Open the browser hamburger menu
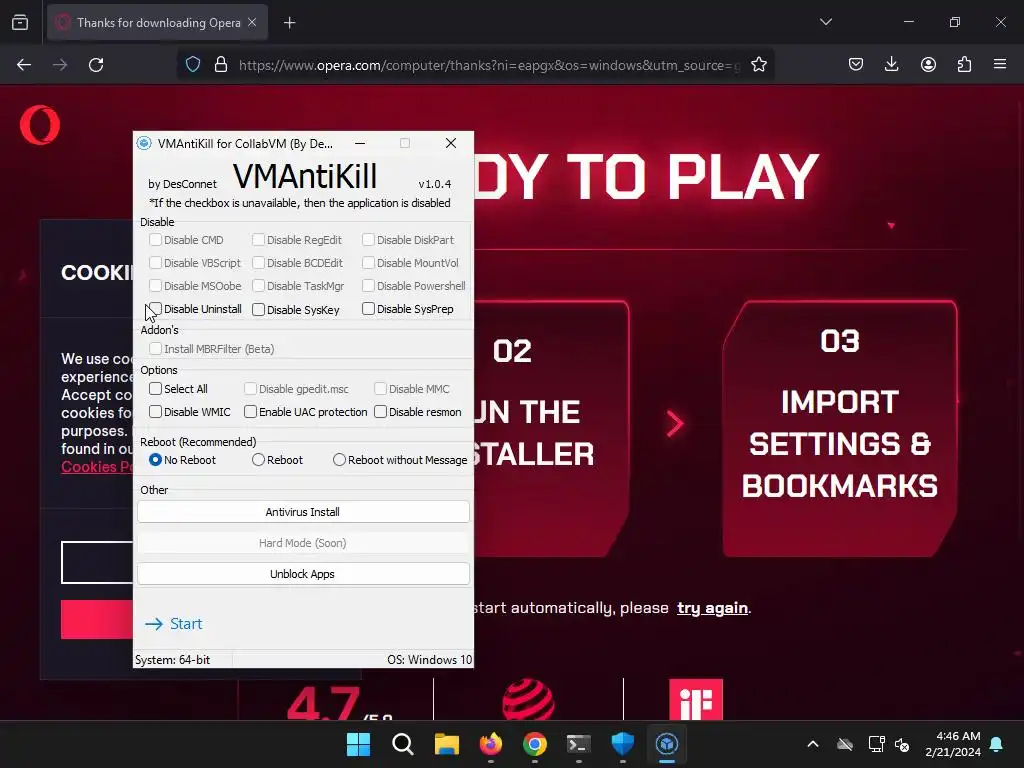The height and width of the screenshot is (768, 1024). coord(1000,64)
